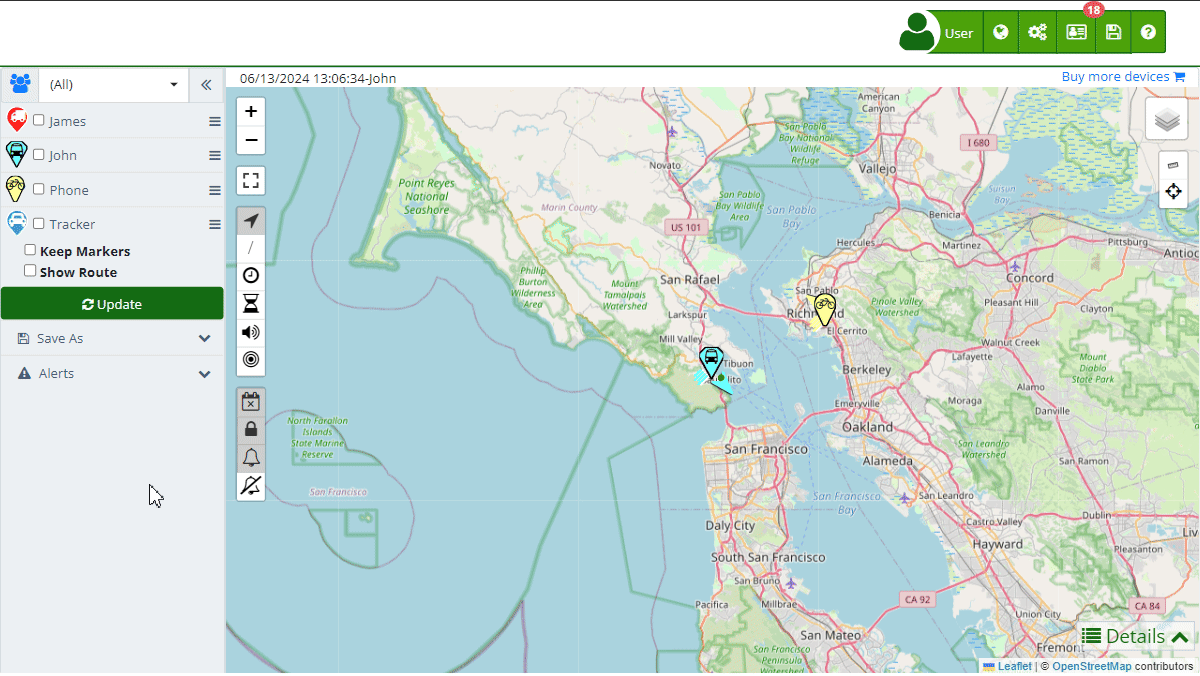The image size is (1200, 676).
Task: Toggle fullscreen map view
Action: 251,181
